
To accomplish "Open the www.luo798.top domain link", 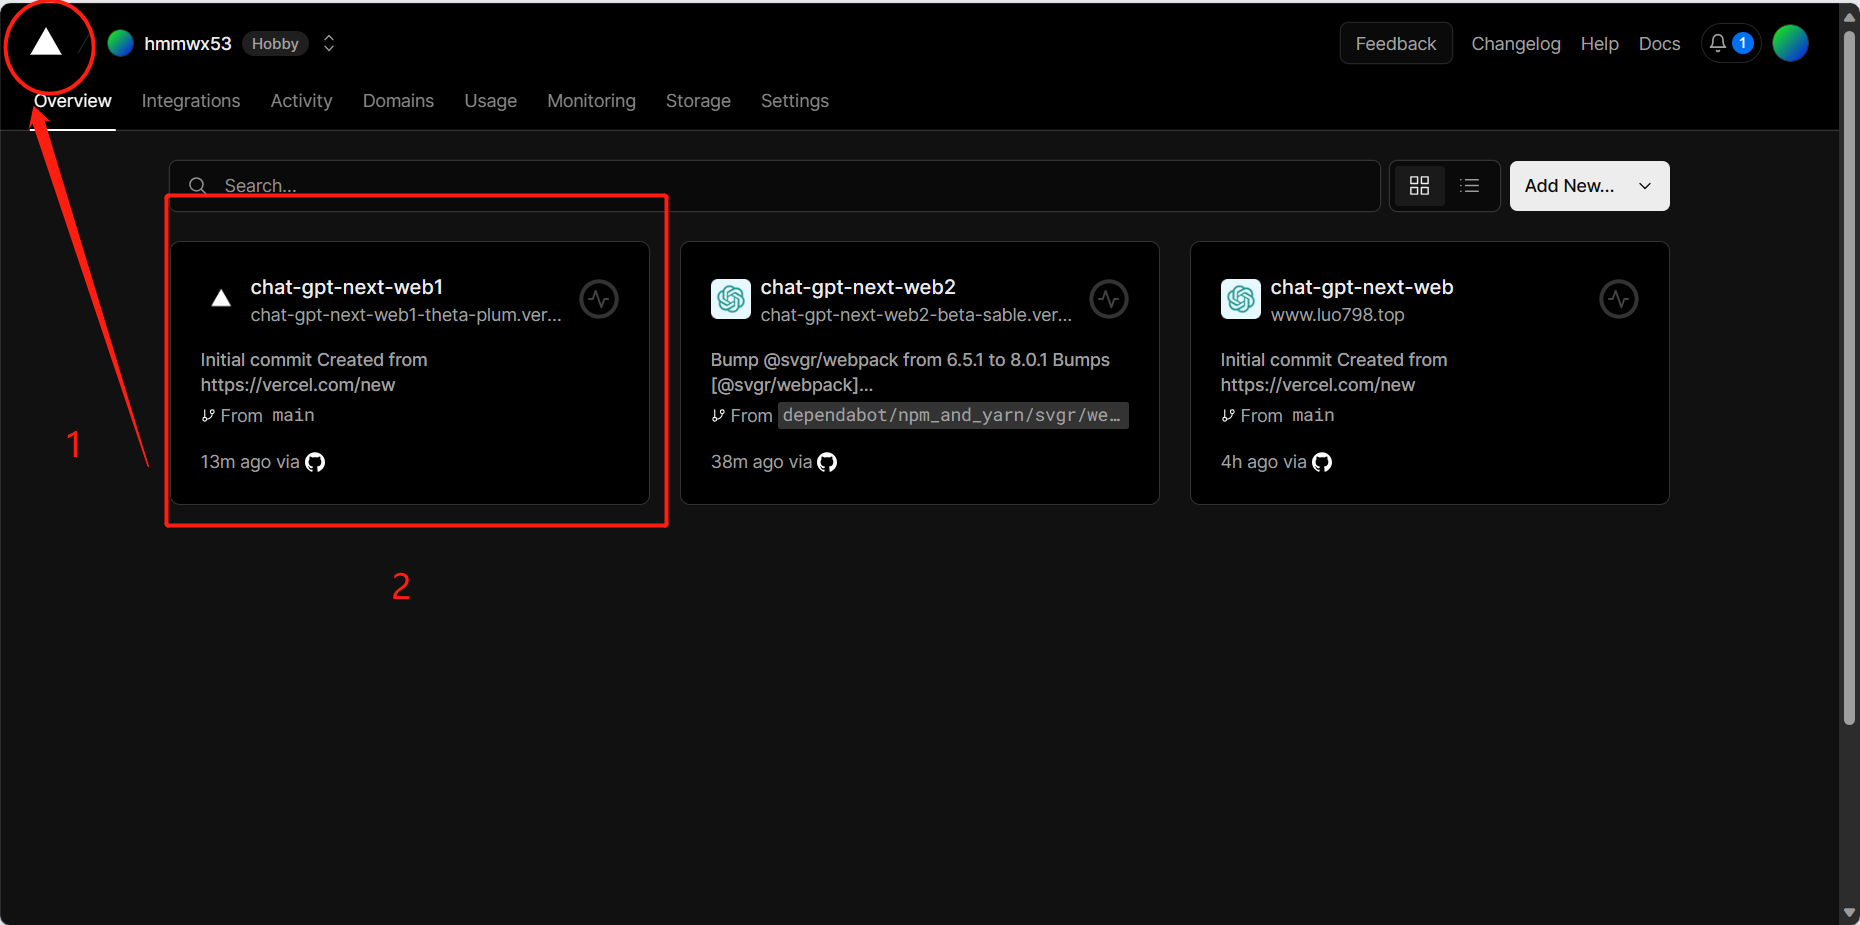I will coord(1337,315).
